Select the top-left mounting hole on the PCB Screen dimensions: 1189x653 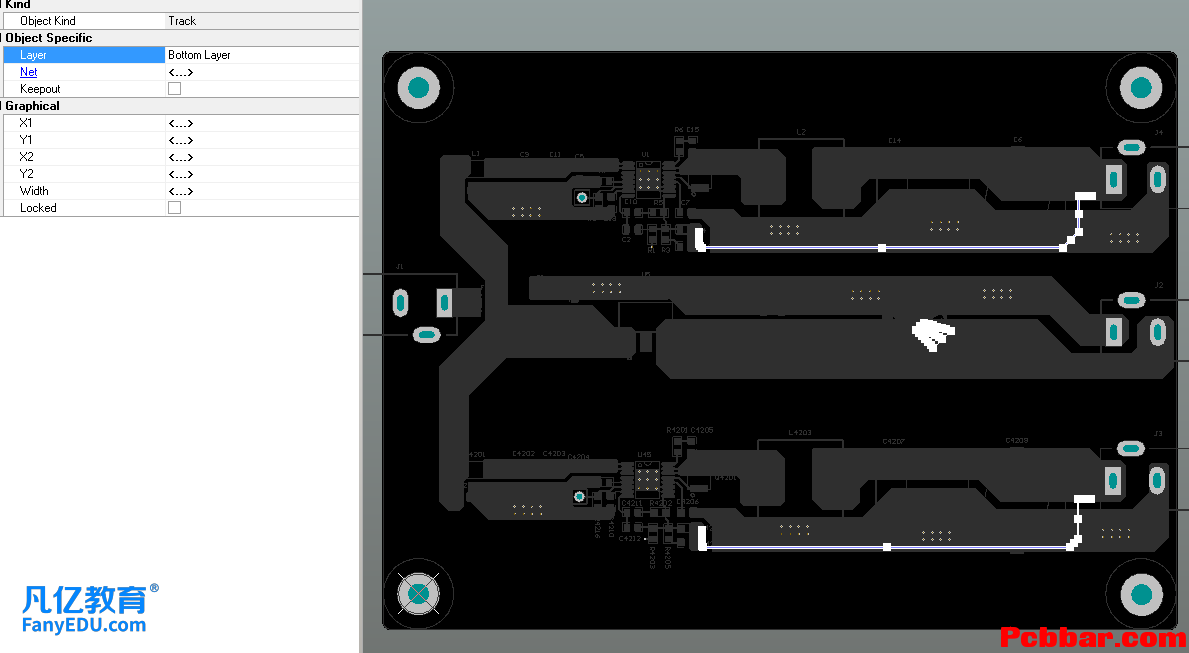click(x=419, y=88)
